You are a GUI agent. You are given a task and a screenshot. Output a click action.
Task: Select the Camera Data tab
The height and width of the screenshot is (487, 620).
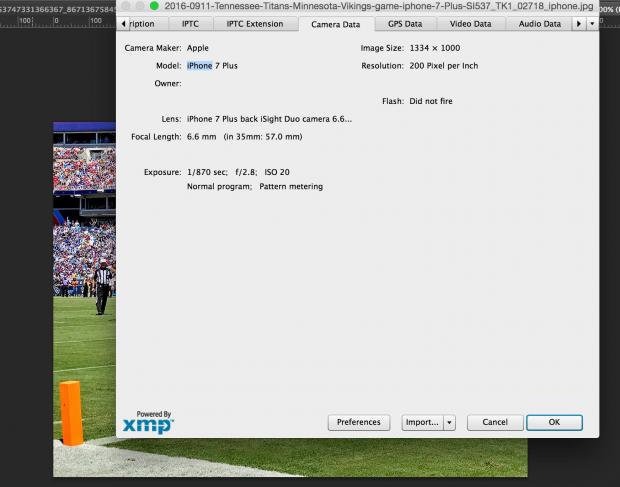[335, 23]
